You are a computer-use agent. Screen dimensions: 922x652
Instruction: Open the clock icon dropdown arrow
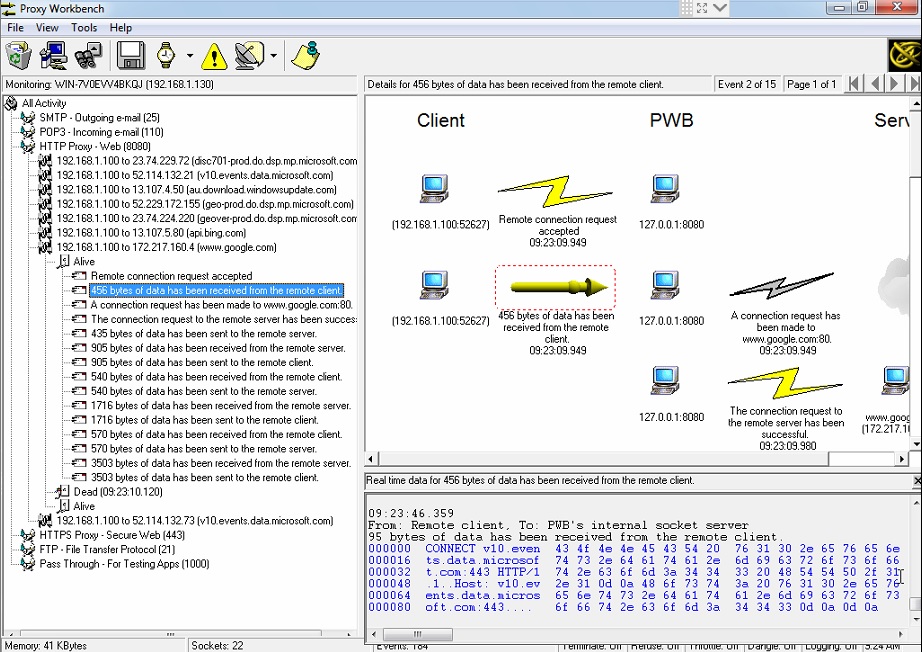[189, 55]
